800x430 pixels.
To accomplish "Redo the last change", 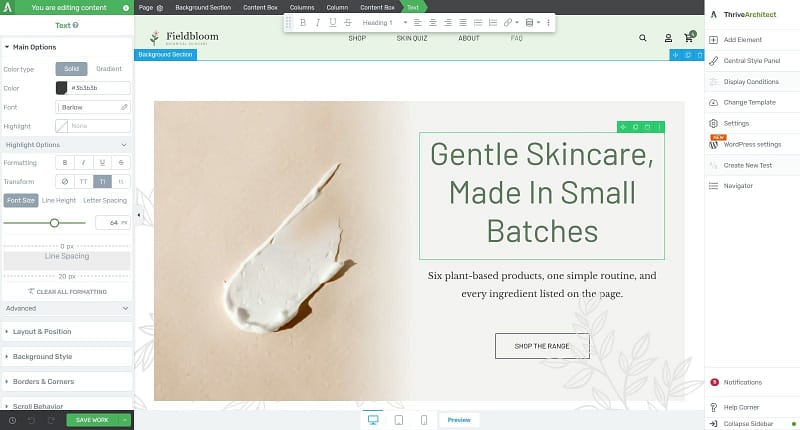I will (x=51, y=420).
